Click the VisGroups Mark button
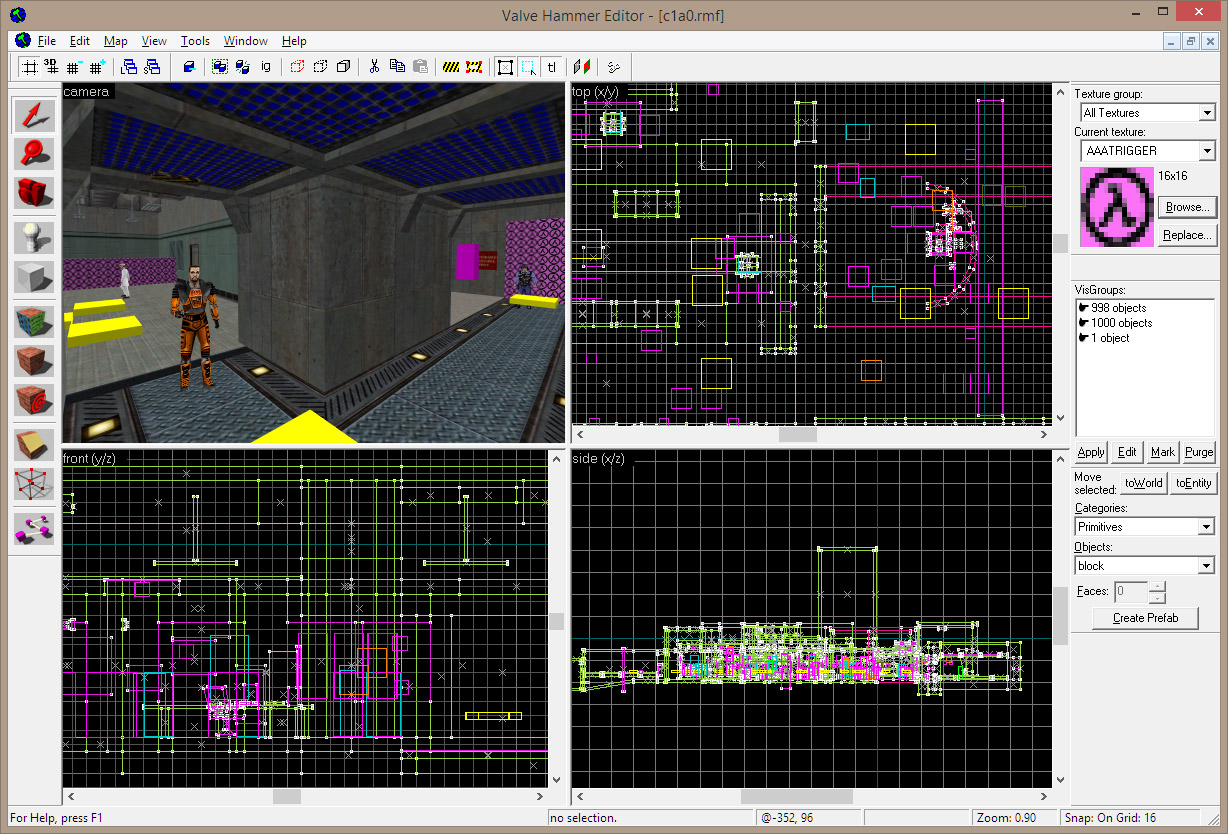1228x834 pixels. click(x=1163, y=452)
